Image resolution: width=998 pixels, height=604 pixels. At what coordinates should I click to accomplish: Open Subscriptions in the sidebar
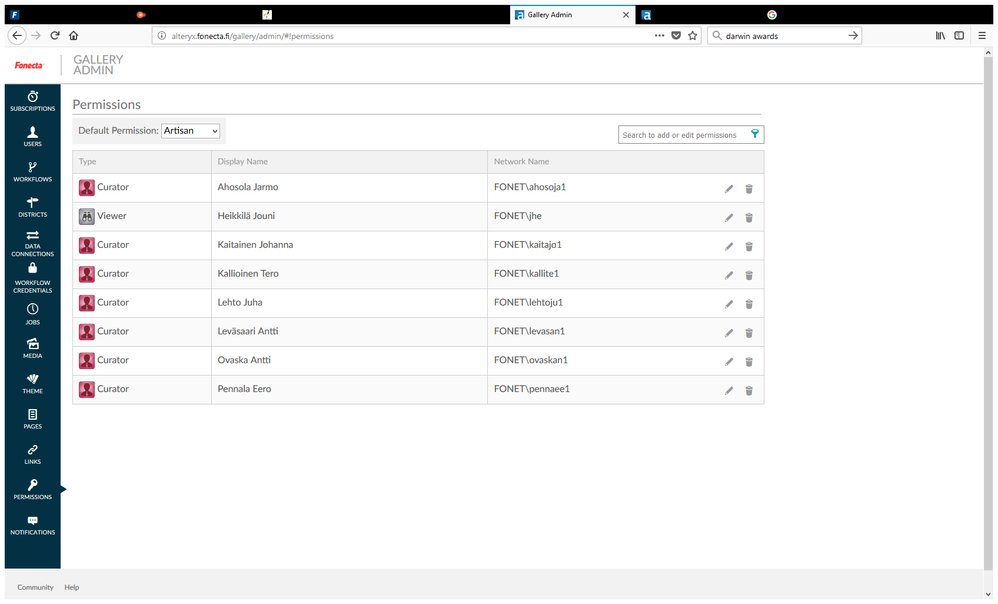(x=32, y=101)
